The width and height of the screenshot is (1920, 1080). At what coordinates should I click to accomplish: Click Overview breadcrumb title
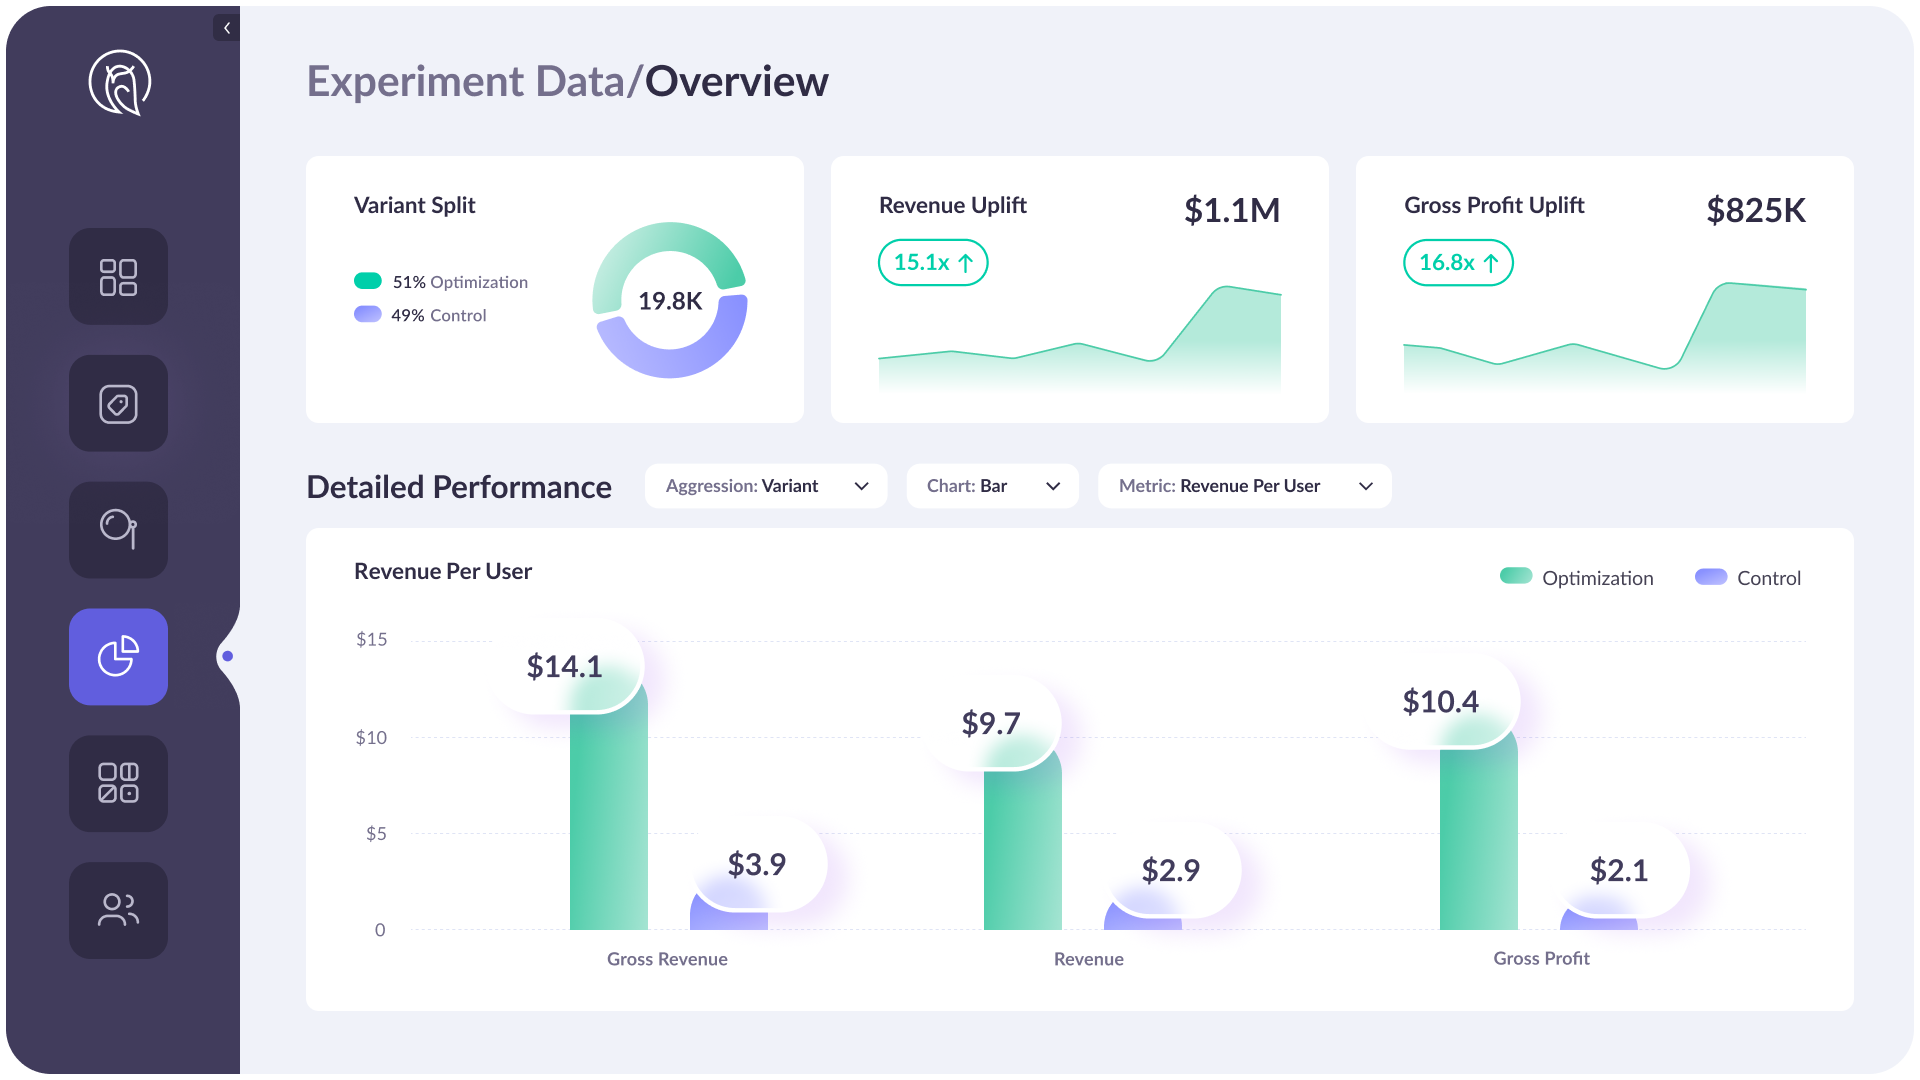coord(736,82)
